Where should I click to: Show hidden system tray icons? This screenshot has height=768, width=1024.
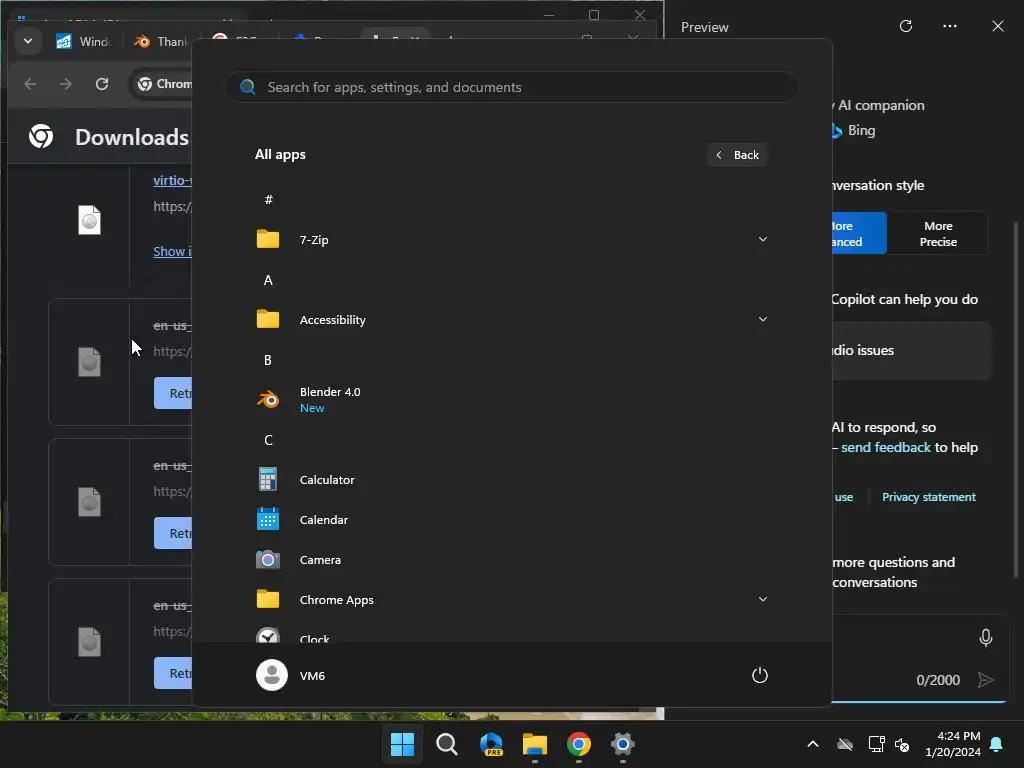click(x=813, y=744)
